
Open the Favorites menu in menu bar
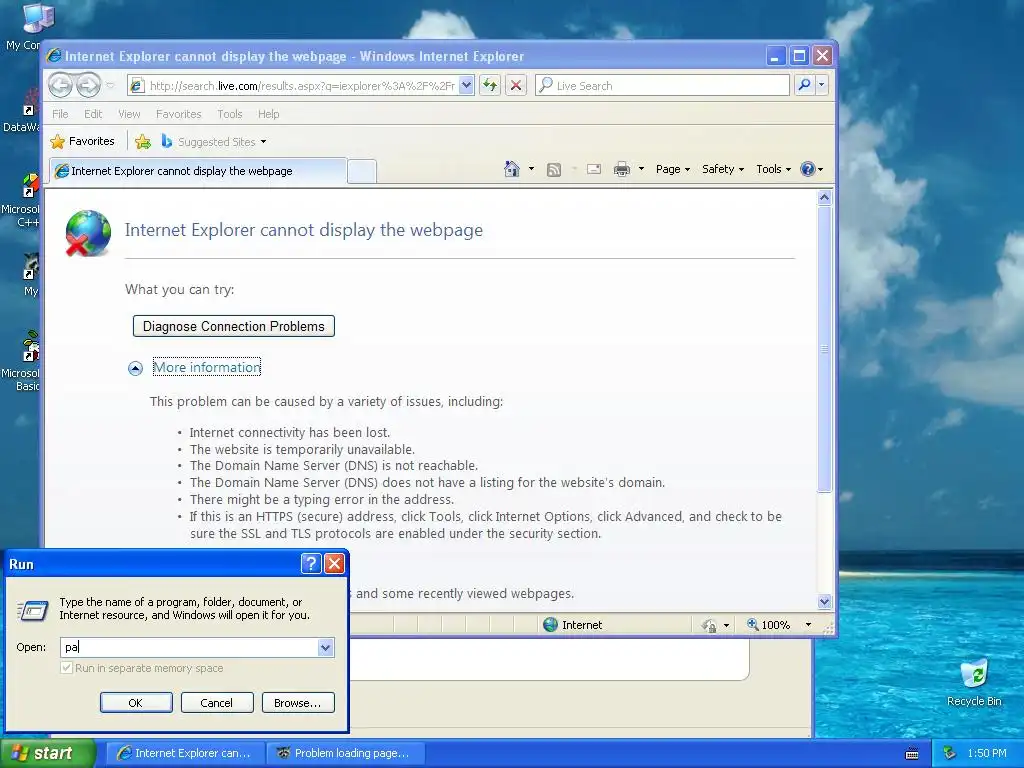pyautogui.click(x=178, y=114)
